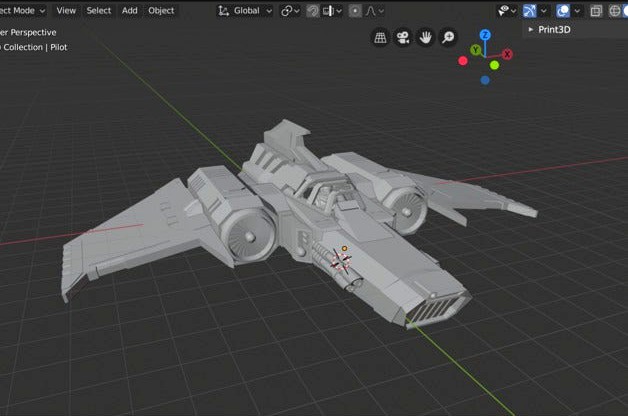Click the red X axis on navigation gizmo
Screen dimensions: 628x416
[507, 54]
